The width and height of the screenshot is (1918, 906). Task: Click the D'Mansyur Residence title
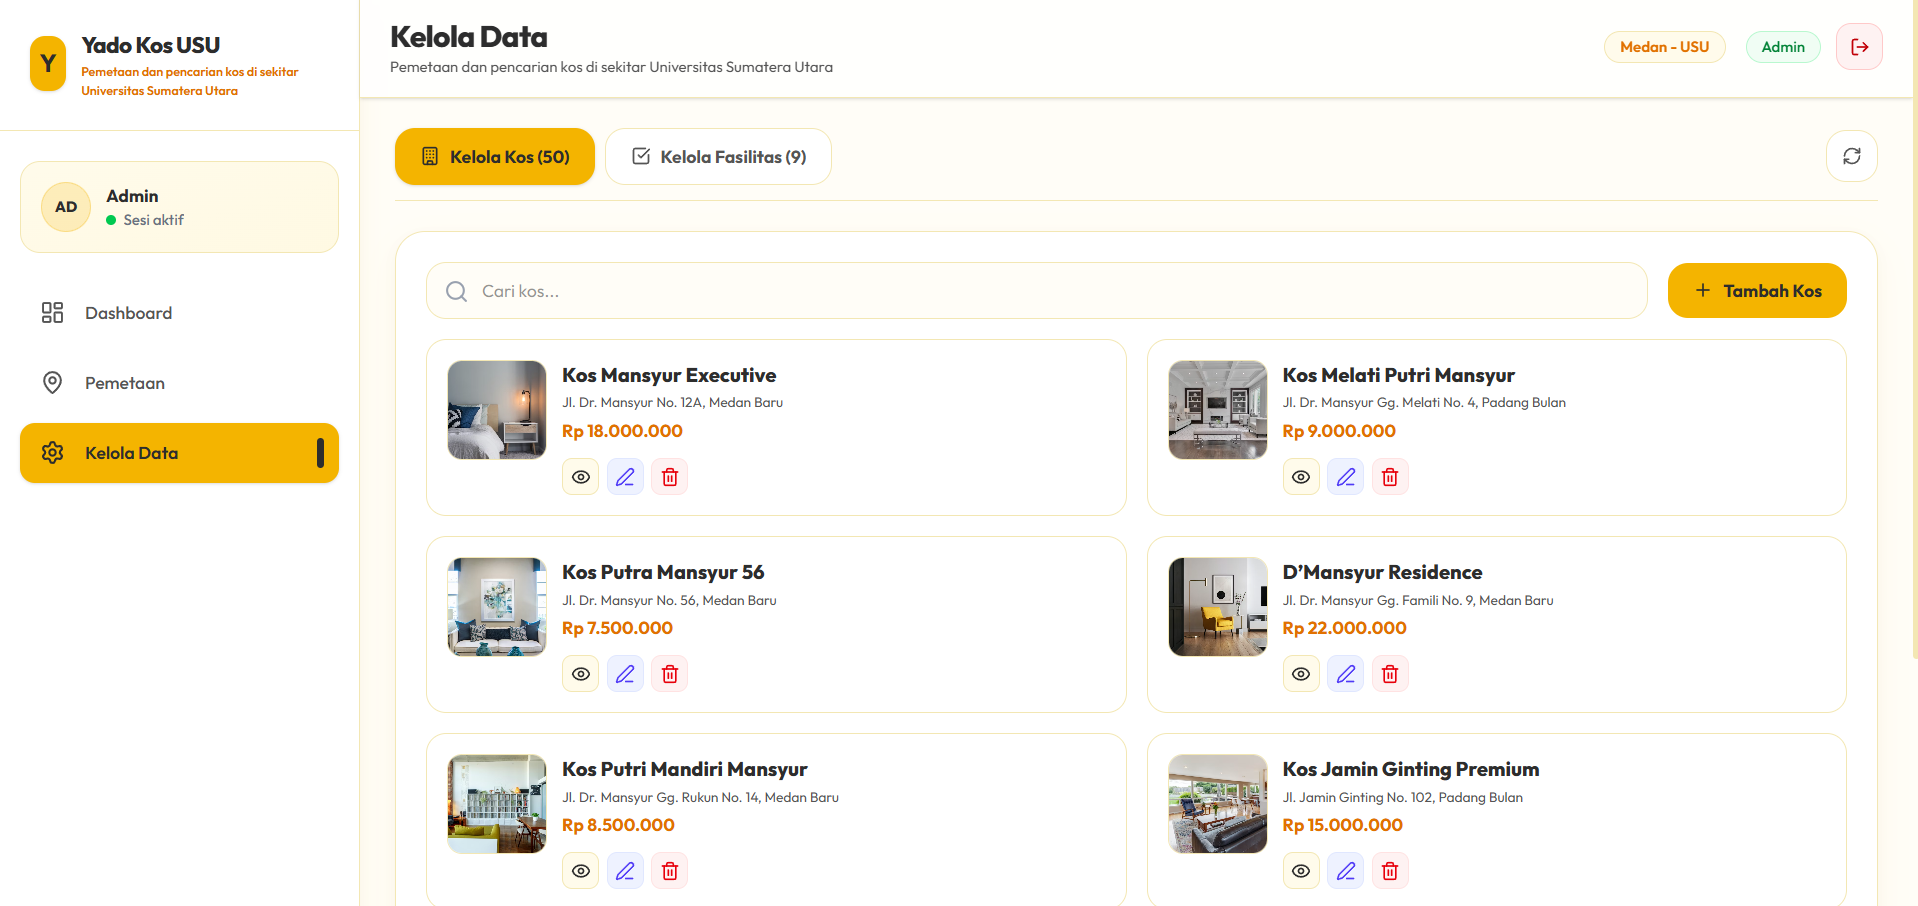[1382, 572]
